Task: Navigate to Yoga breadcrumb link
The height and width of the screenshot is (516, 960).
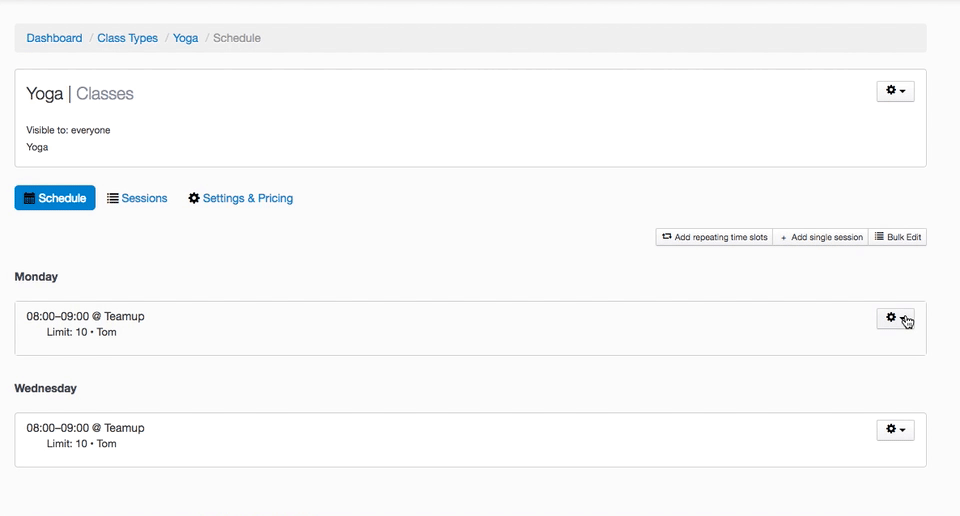Action: (x=185, y=38)
